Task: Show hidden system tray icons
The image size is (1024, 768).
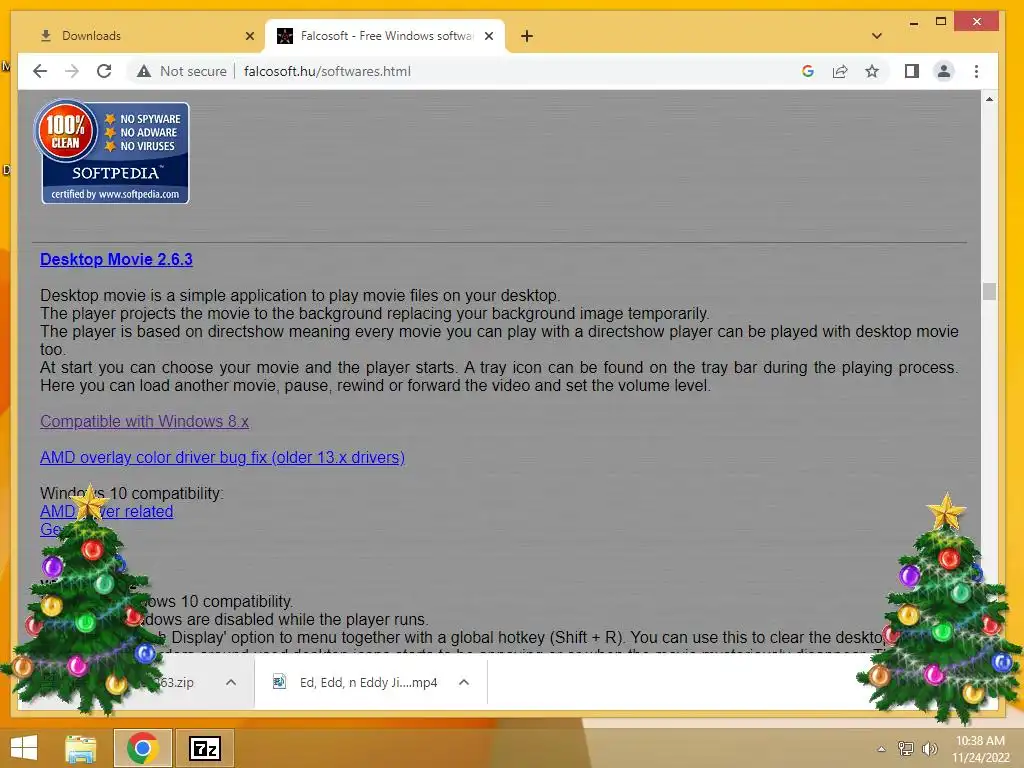Action: tap(882, 749)
